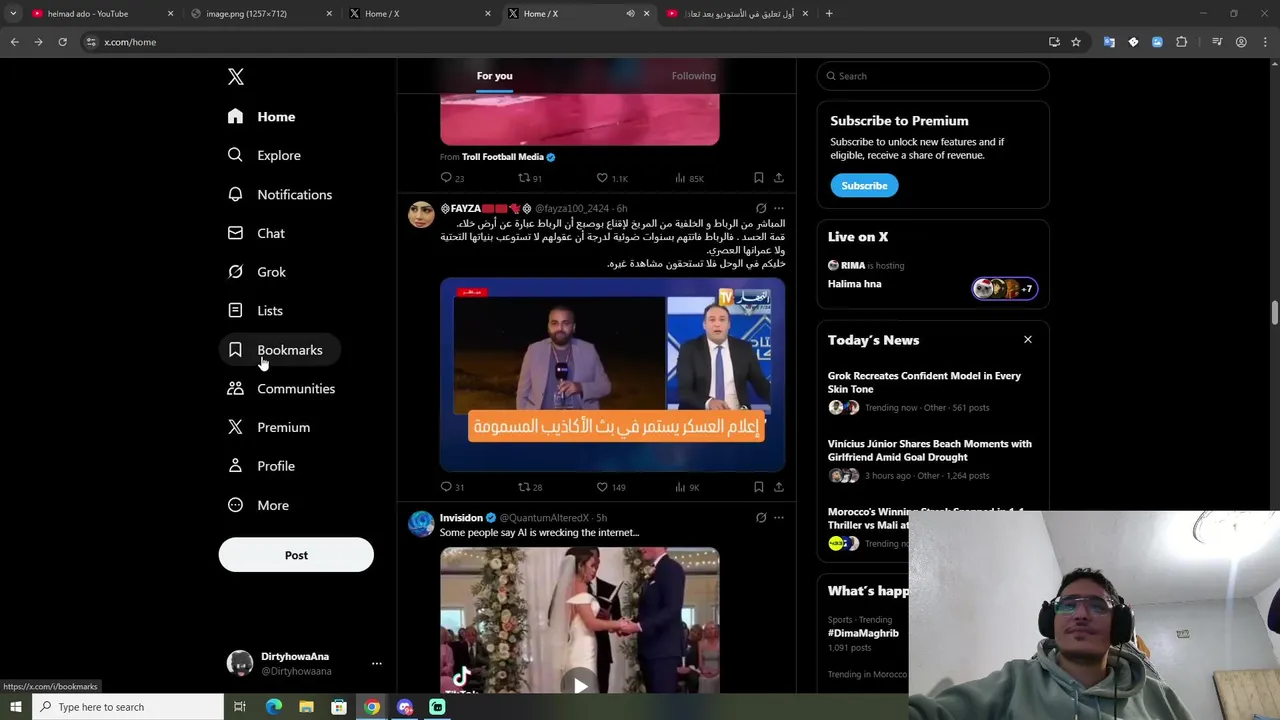This screenshot has width=1280, height=720.
Task: Repost the Troll Football Media post
Action: pos(529,178)
